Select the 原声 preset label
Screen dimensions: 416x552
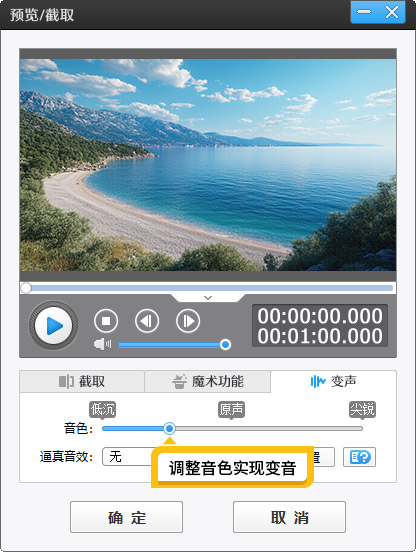231,409
